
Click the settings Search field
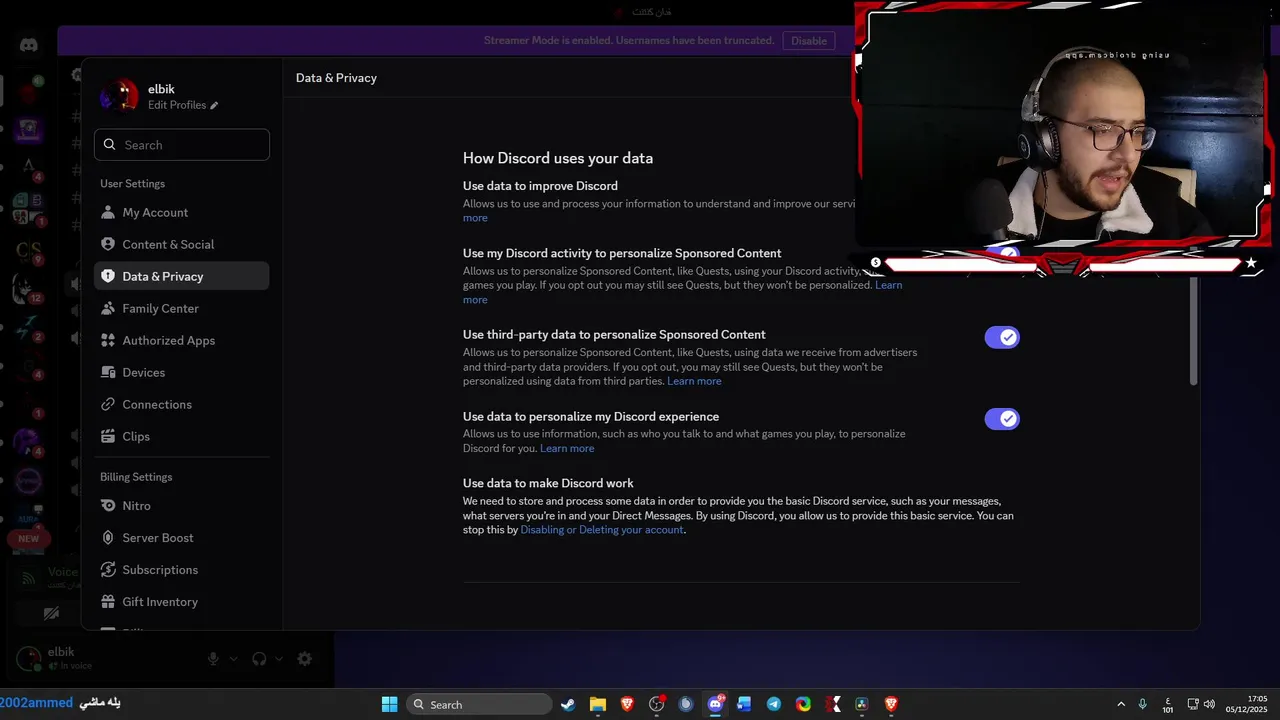click(182, 144)
